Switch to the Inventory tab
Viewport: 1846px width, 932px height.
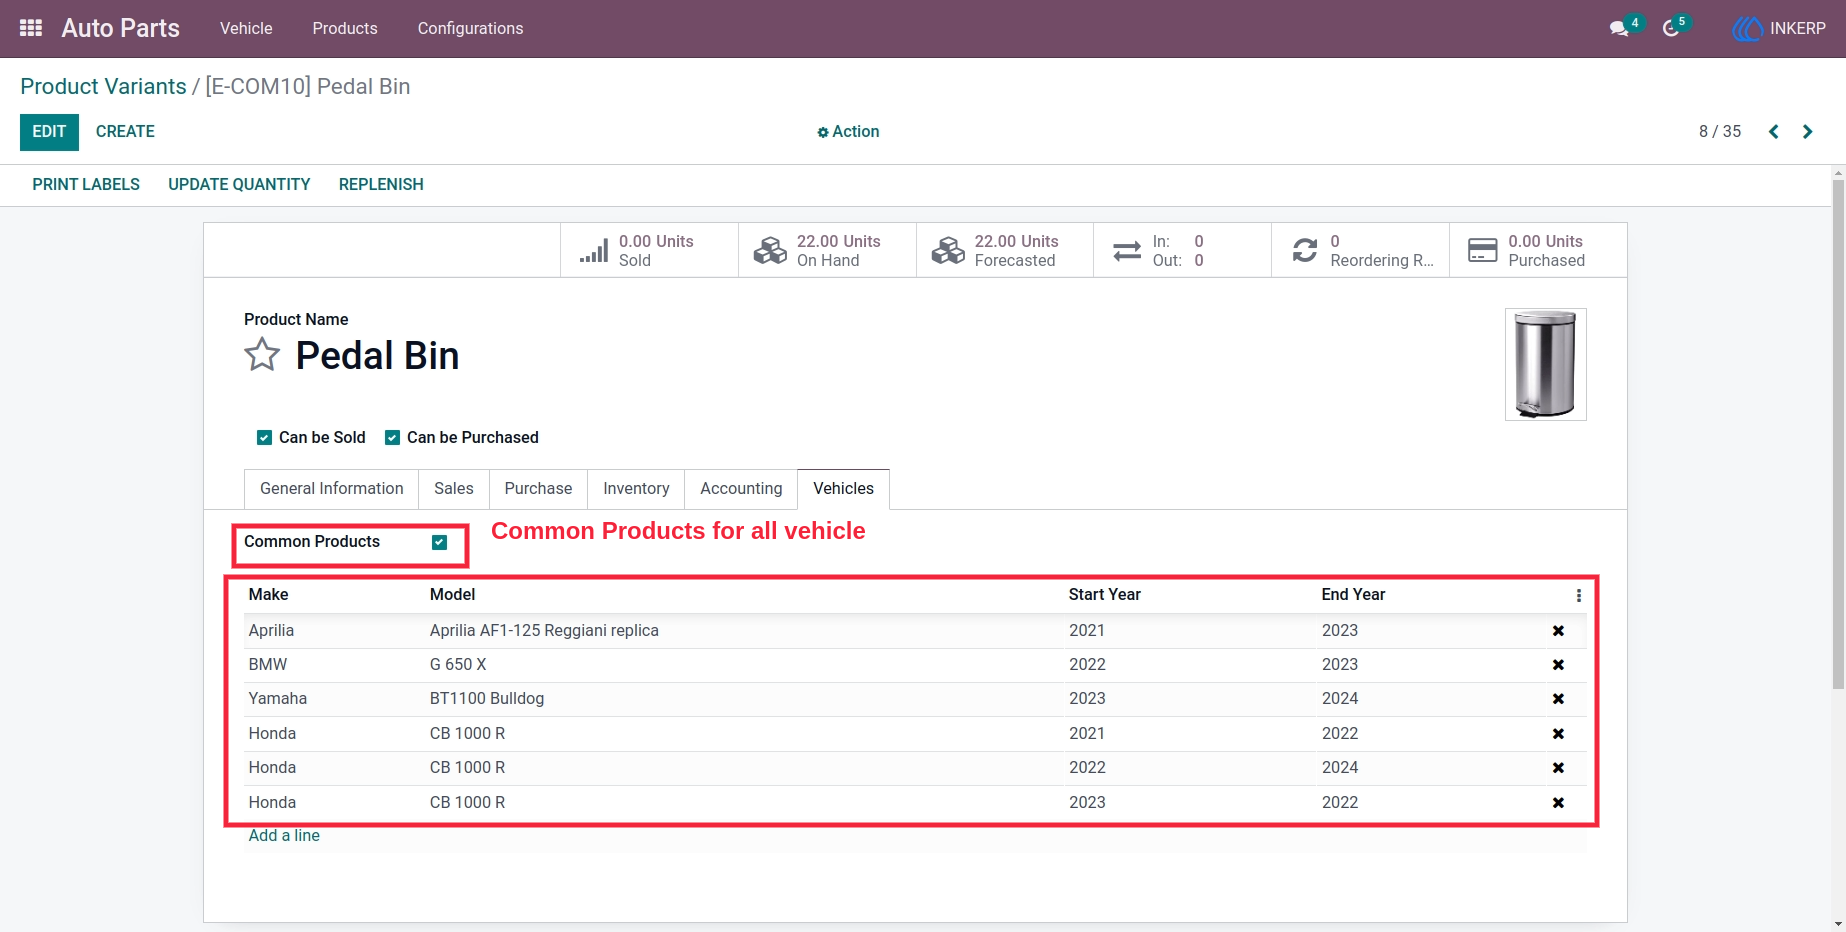(x=636, y=489)
